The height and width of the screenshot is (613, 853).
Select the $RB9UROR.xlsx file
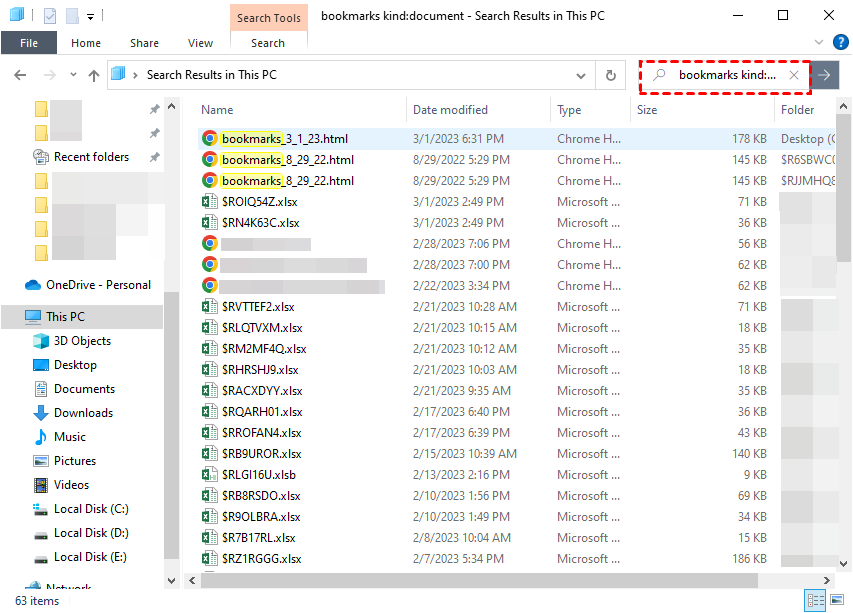[262, 454]
